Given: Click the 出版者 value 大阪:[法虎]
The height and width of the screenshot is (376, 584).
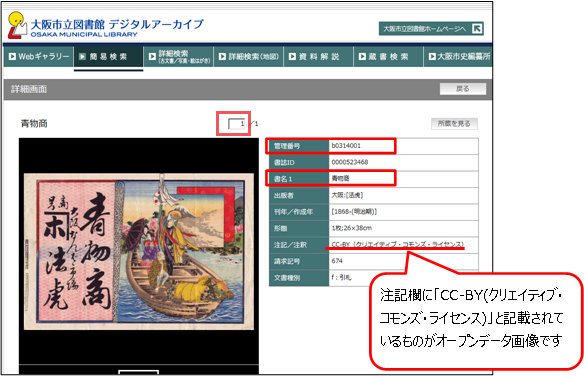Looking at the screenshot, I should (347, 195).
